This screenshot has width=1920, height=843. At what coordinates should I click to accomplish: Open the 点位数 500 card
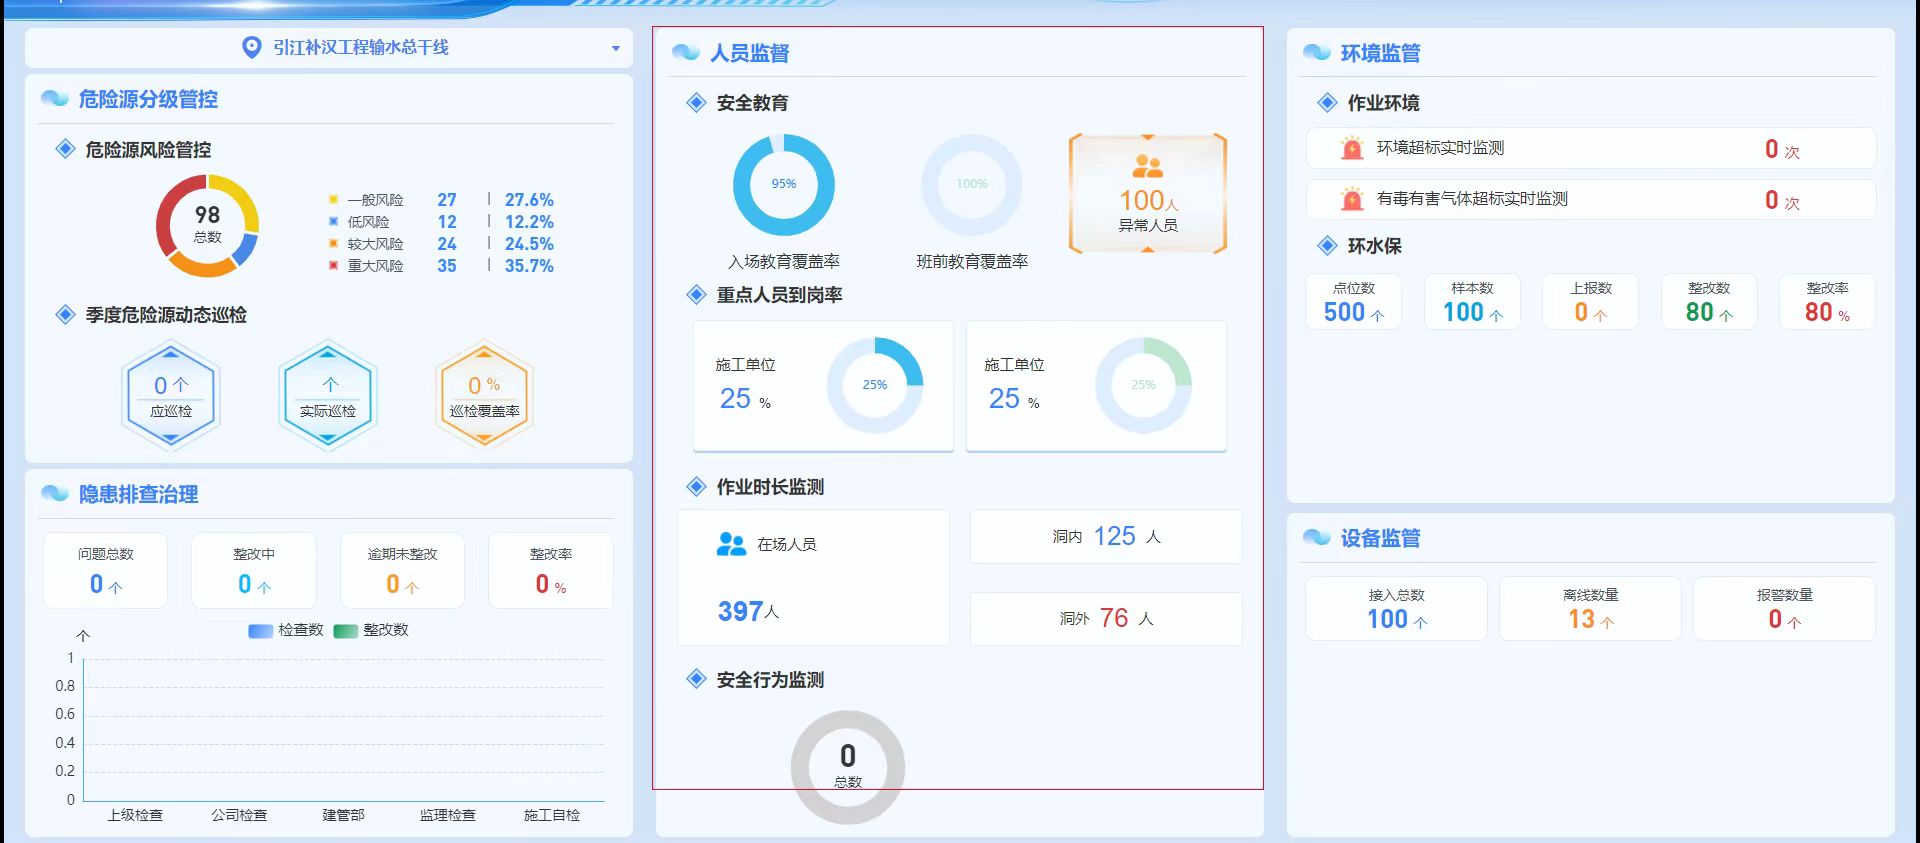click(1354, 301)
